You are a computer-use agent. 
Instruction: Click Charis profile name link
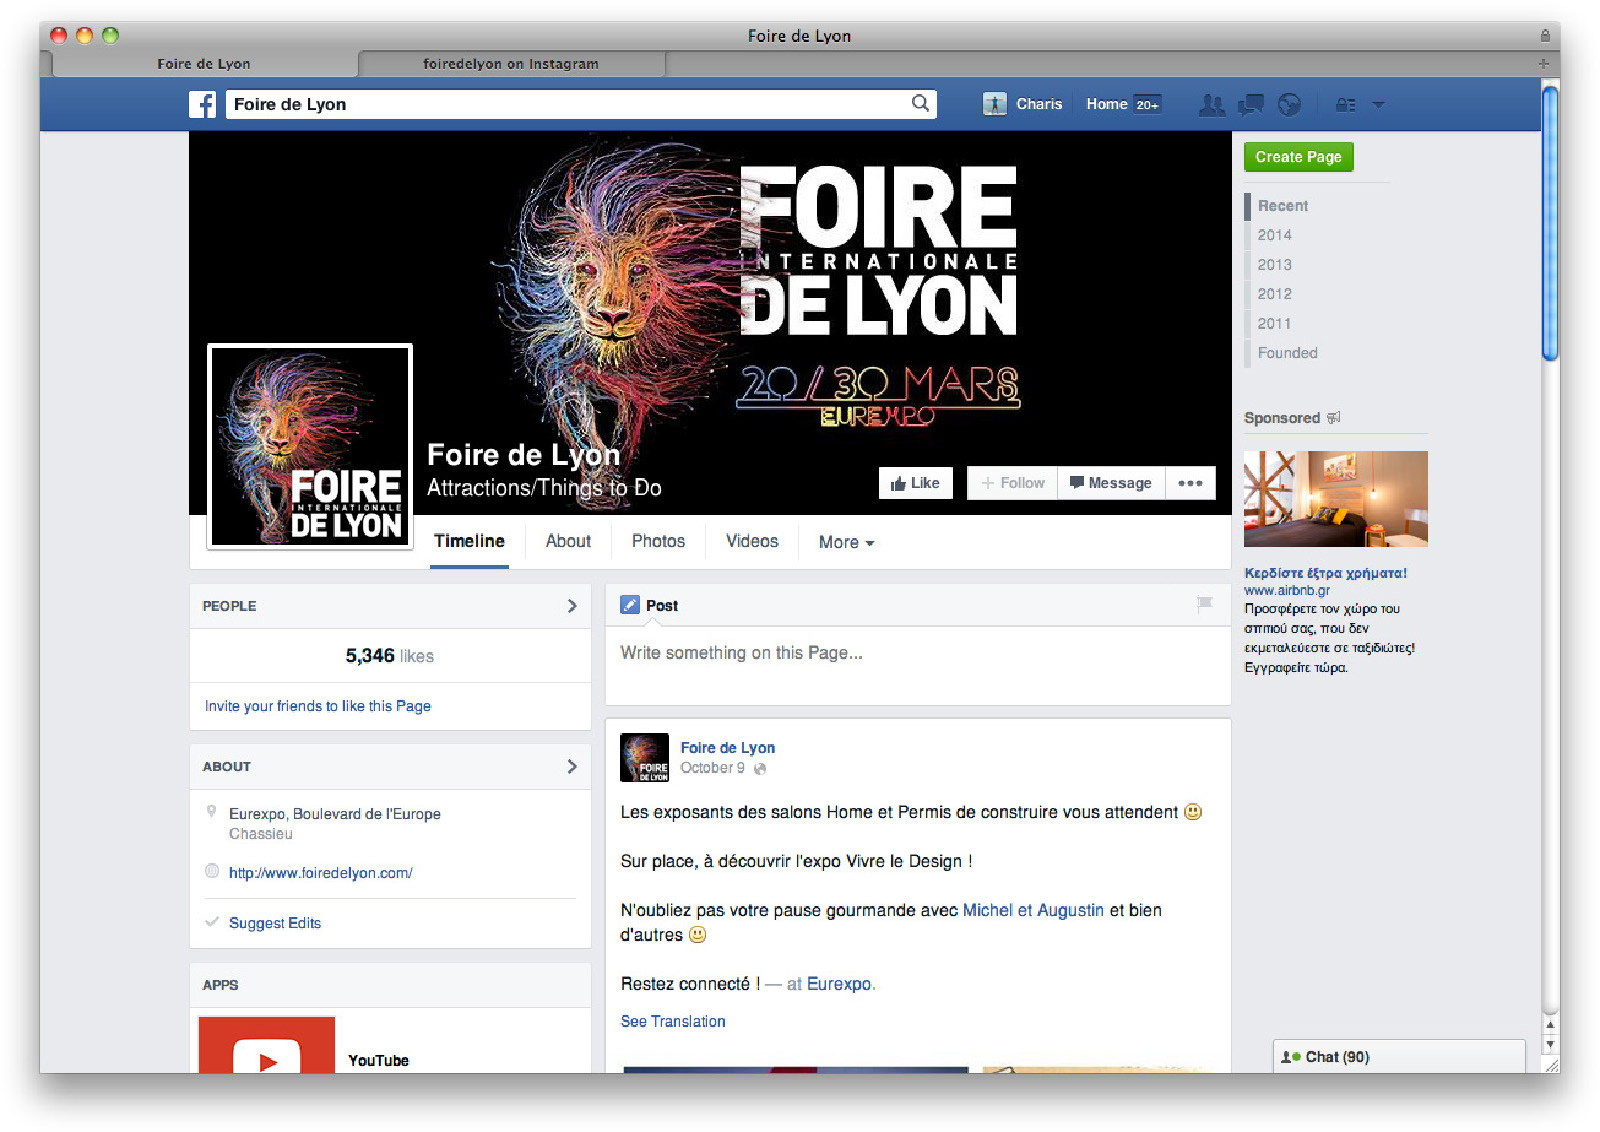click(1039, 104)
